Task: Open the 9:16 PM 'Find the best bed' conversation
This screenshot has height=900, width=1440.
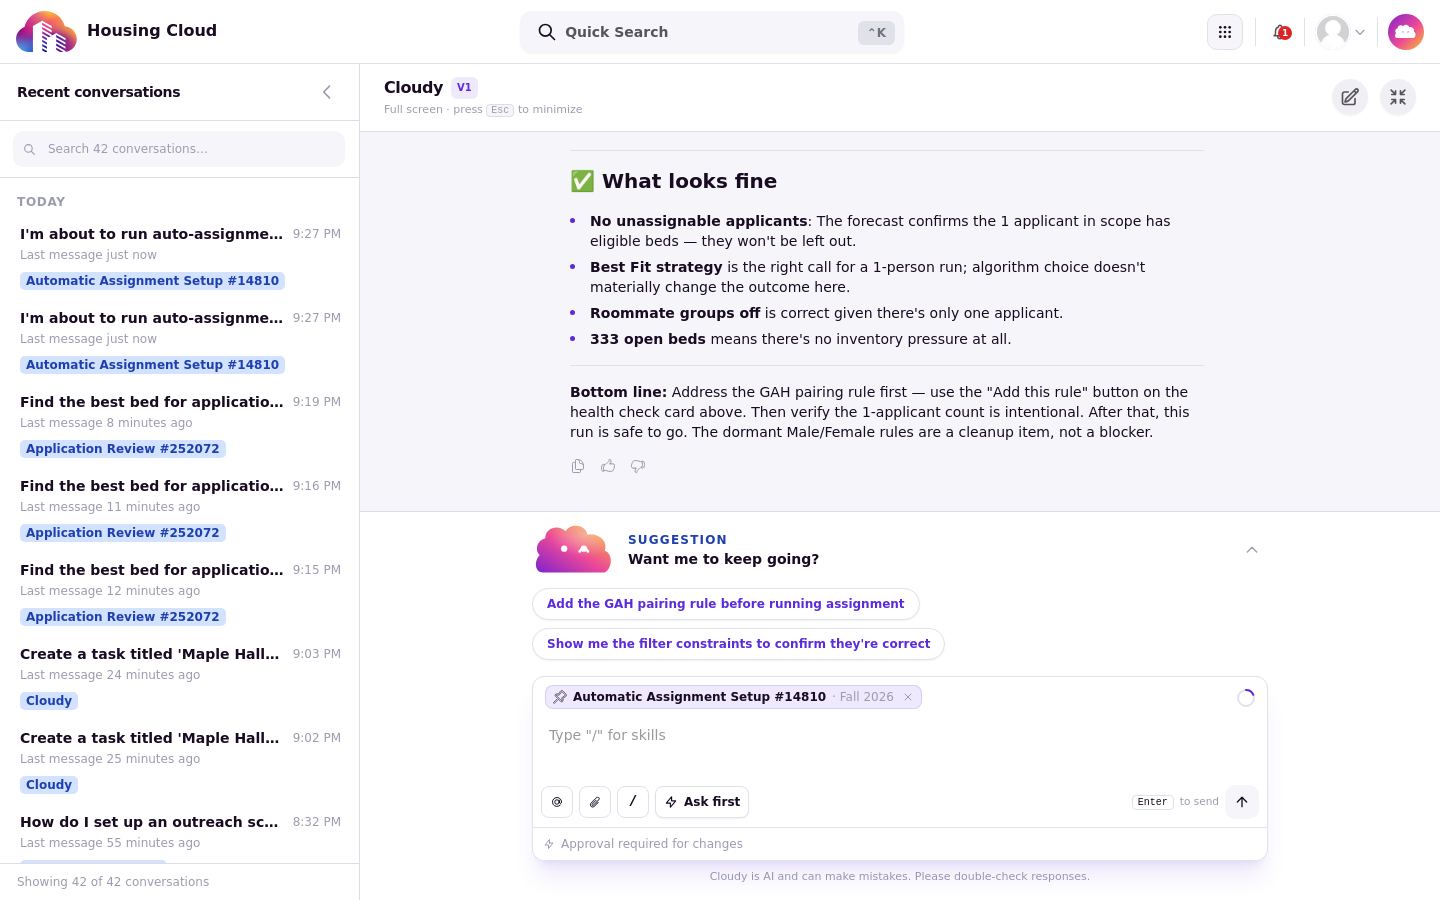Action: (x=180, y=509)
